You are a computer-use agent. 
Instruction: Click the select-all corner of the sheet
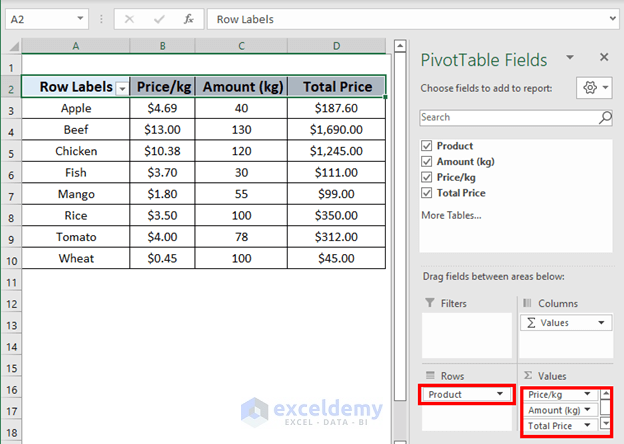(10, 45)
